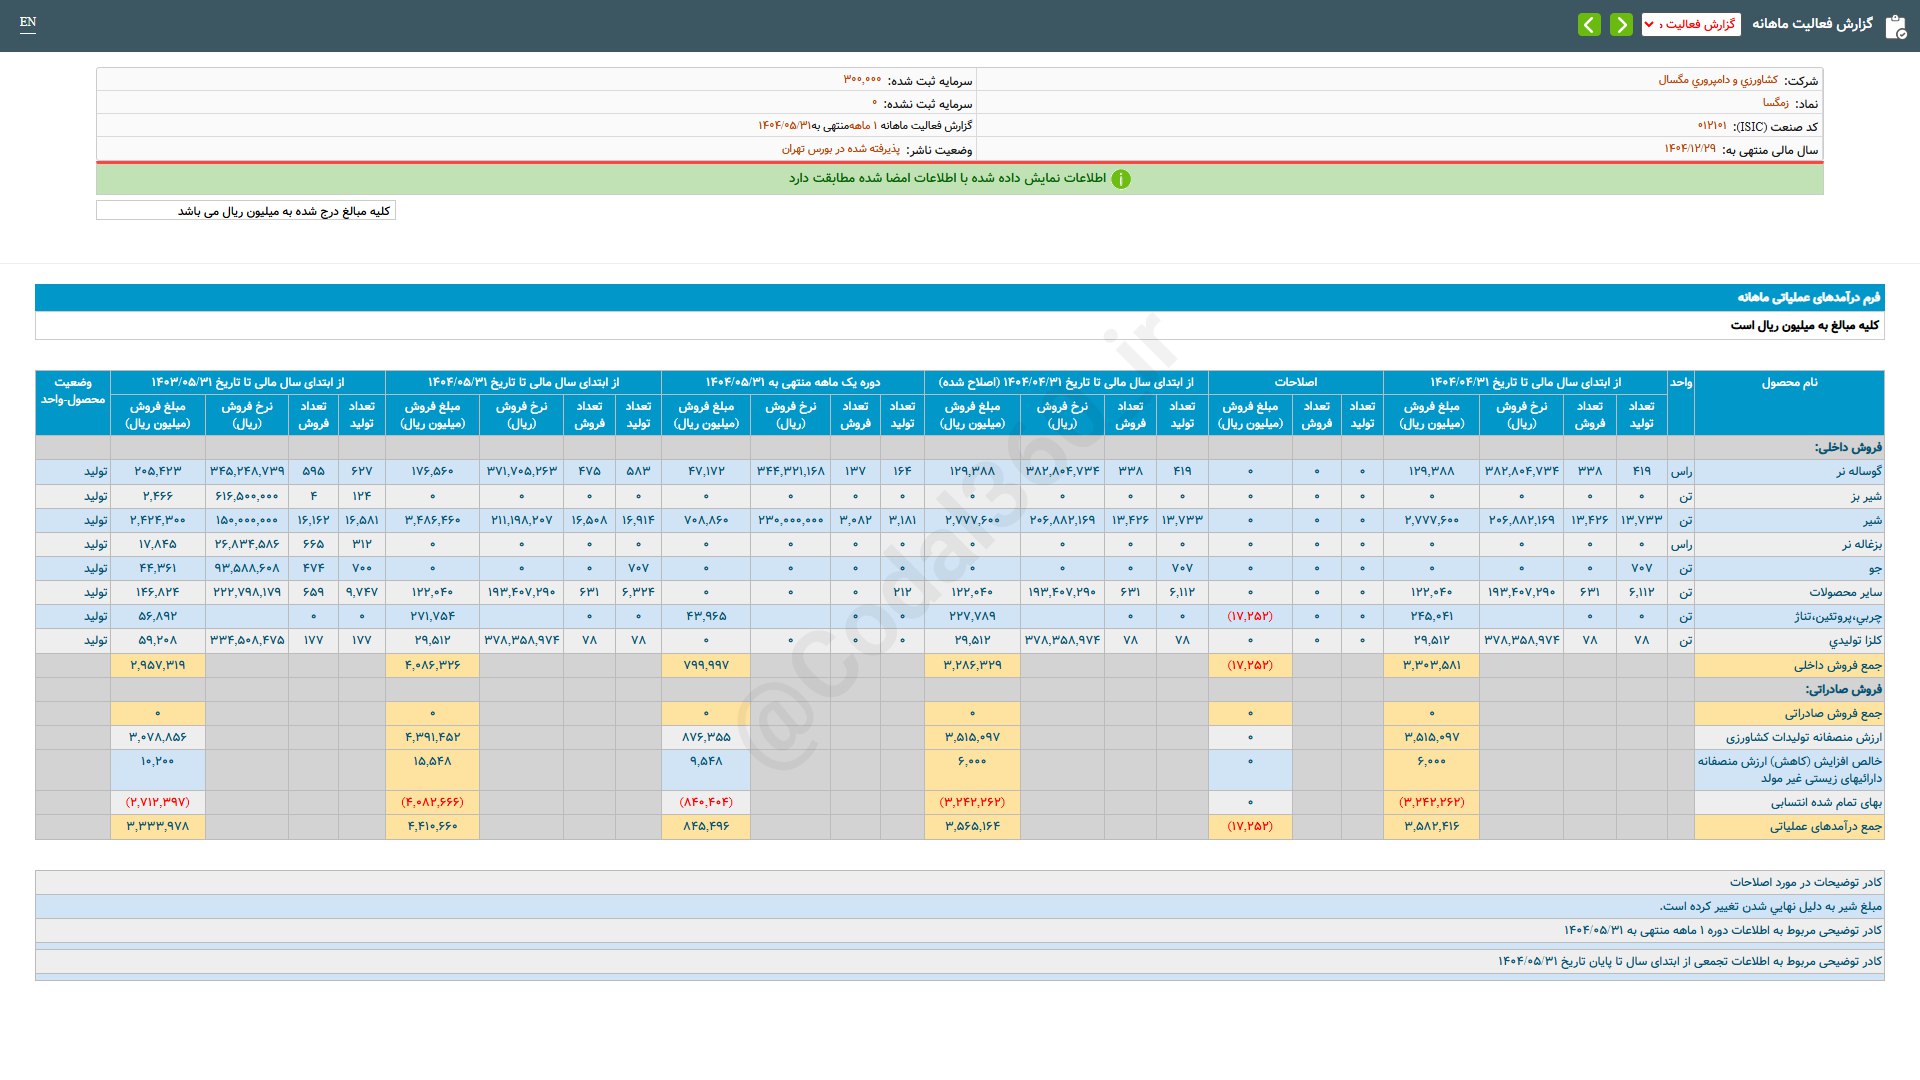Screen dimensions: 1920x1080
Task: Click subtitle کلیه مبالغ به میلیون ریال است
Action: (x=1805, y=326)
